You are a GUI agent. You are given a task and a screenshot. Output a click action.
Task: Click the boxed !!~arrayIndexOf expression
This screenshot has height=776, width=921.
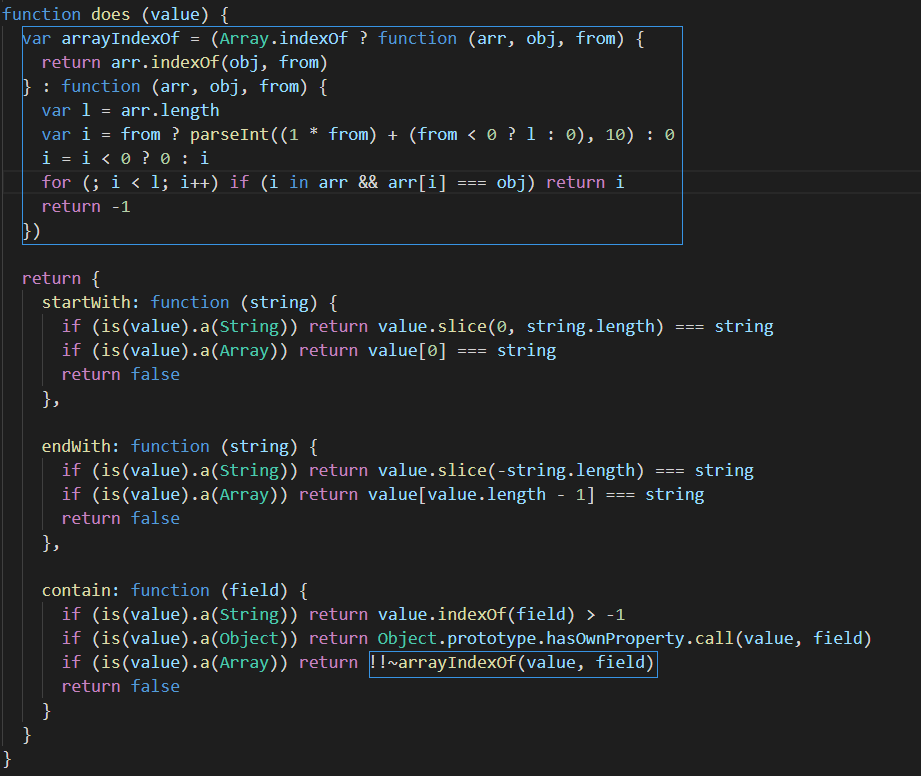(x=513, y=662)
